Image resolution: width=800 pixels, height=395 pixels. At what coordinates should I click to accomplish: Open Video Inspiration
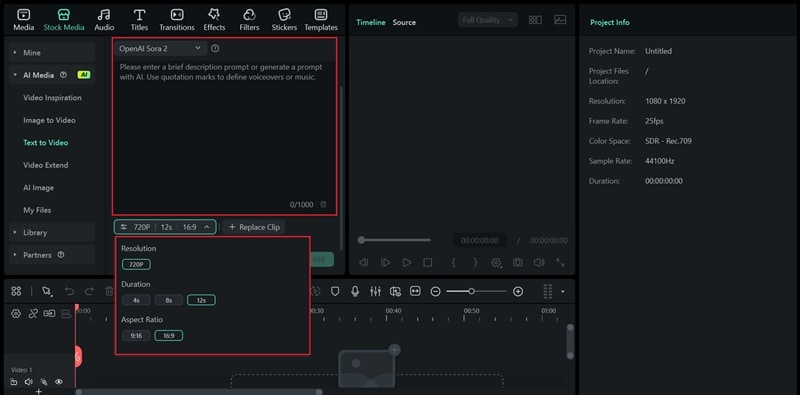pyautogui.click(x=52, y=97)
